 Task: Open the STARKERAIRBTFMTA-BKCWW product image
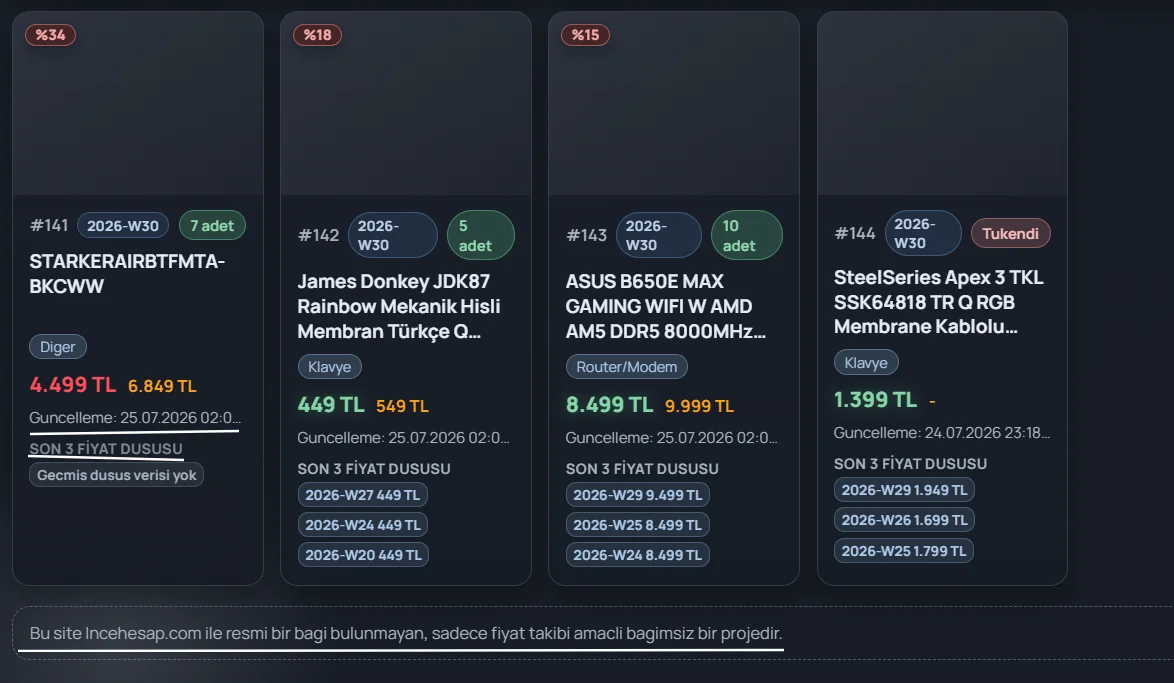coord(138,103)
